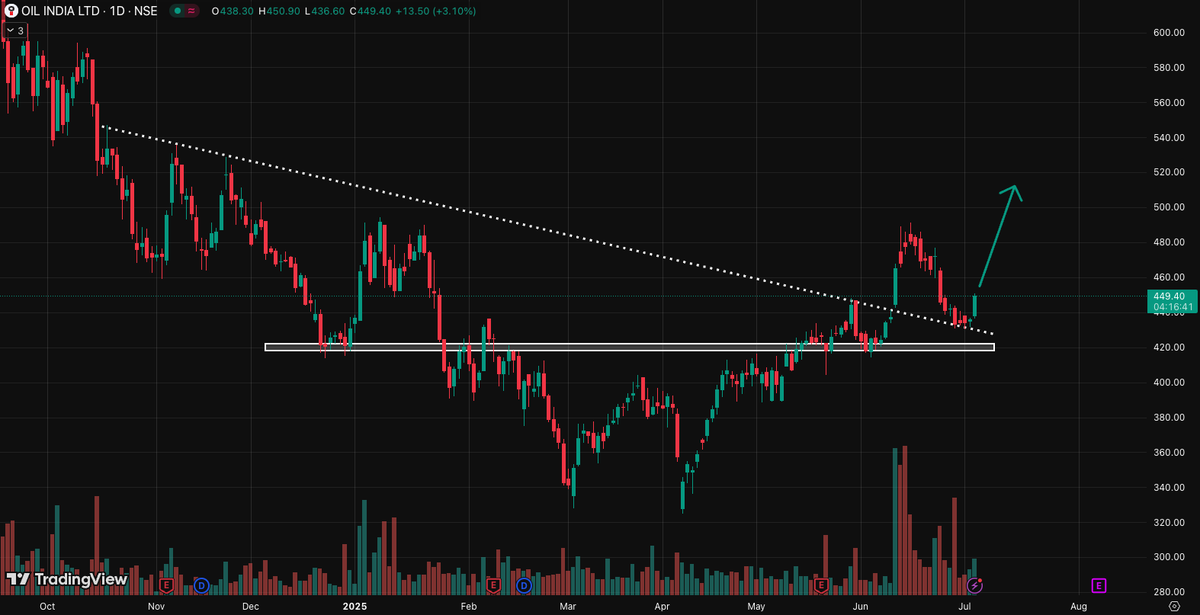
Task: Click the 600.00 price scale label
Action: pyautogui.click(x=1169, y=33)
